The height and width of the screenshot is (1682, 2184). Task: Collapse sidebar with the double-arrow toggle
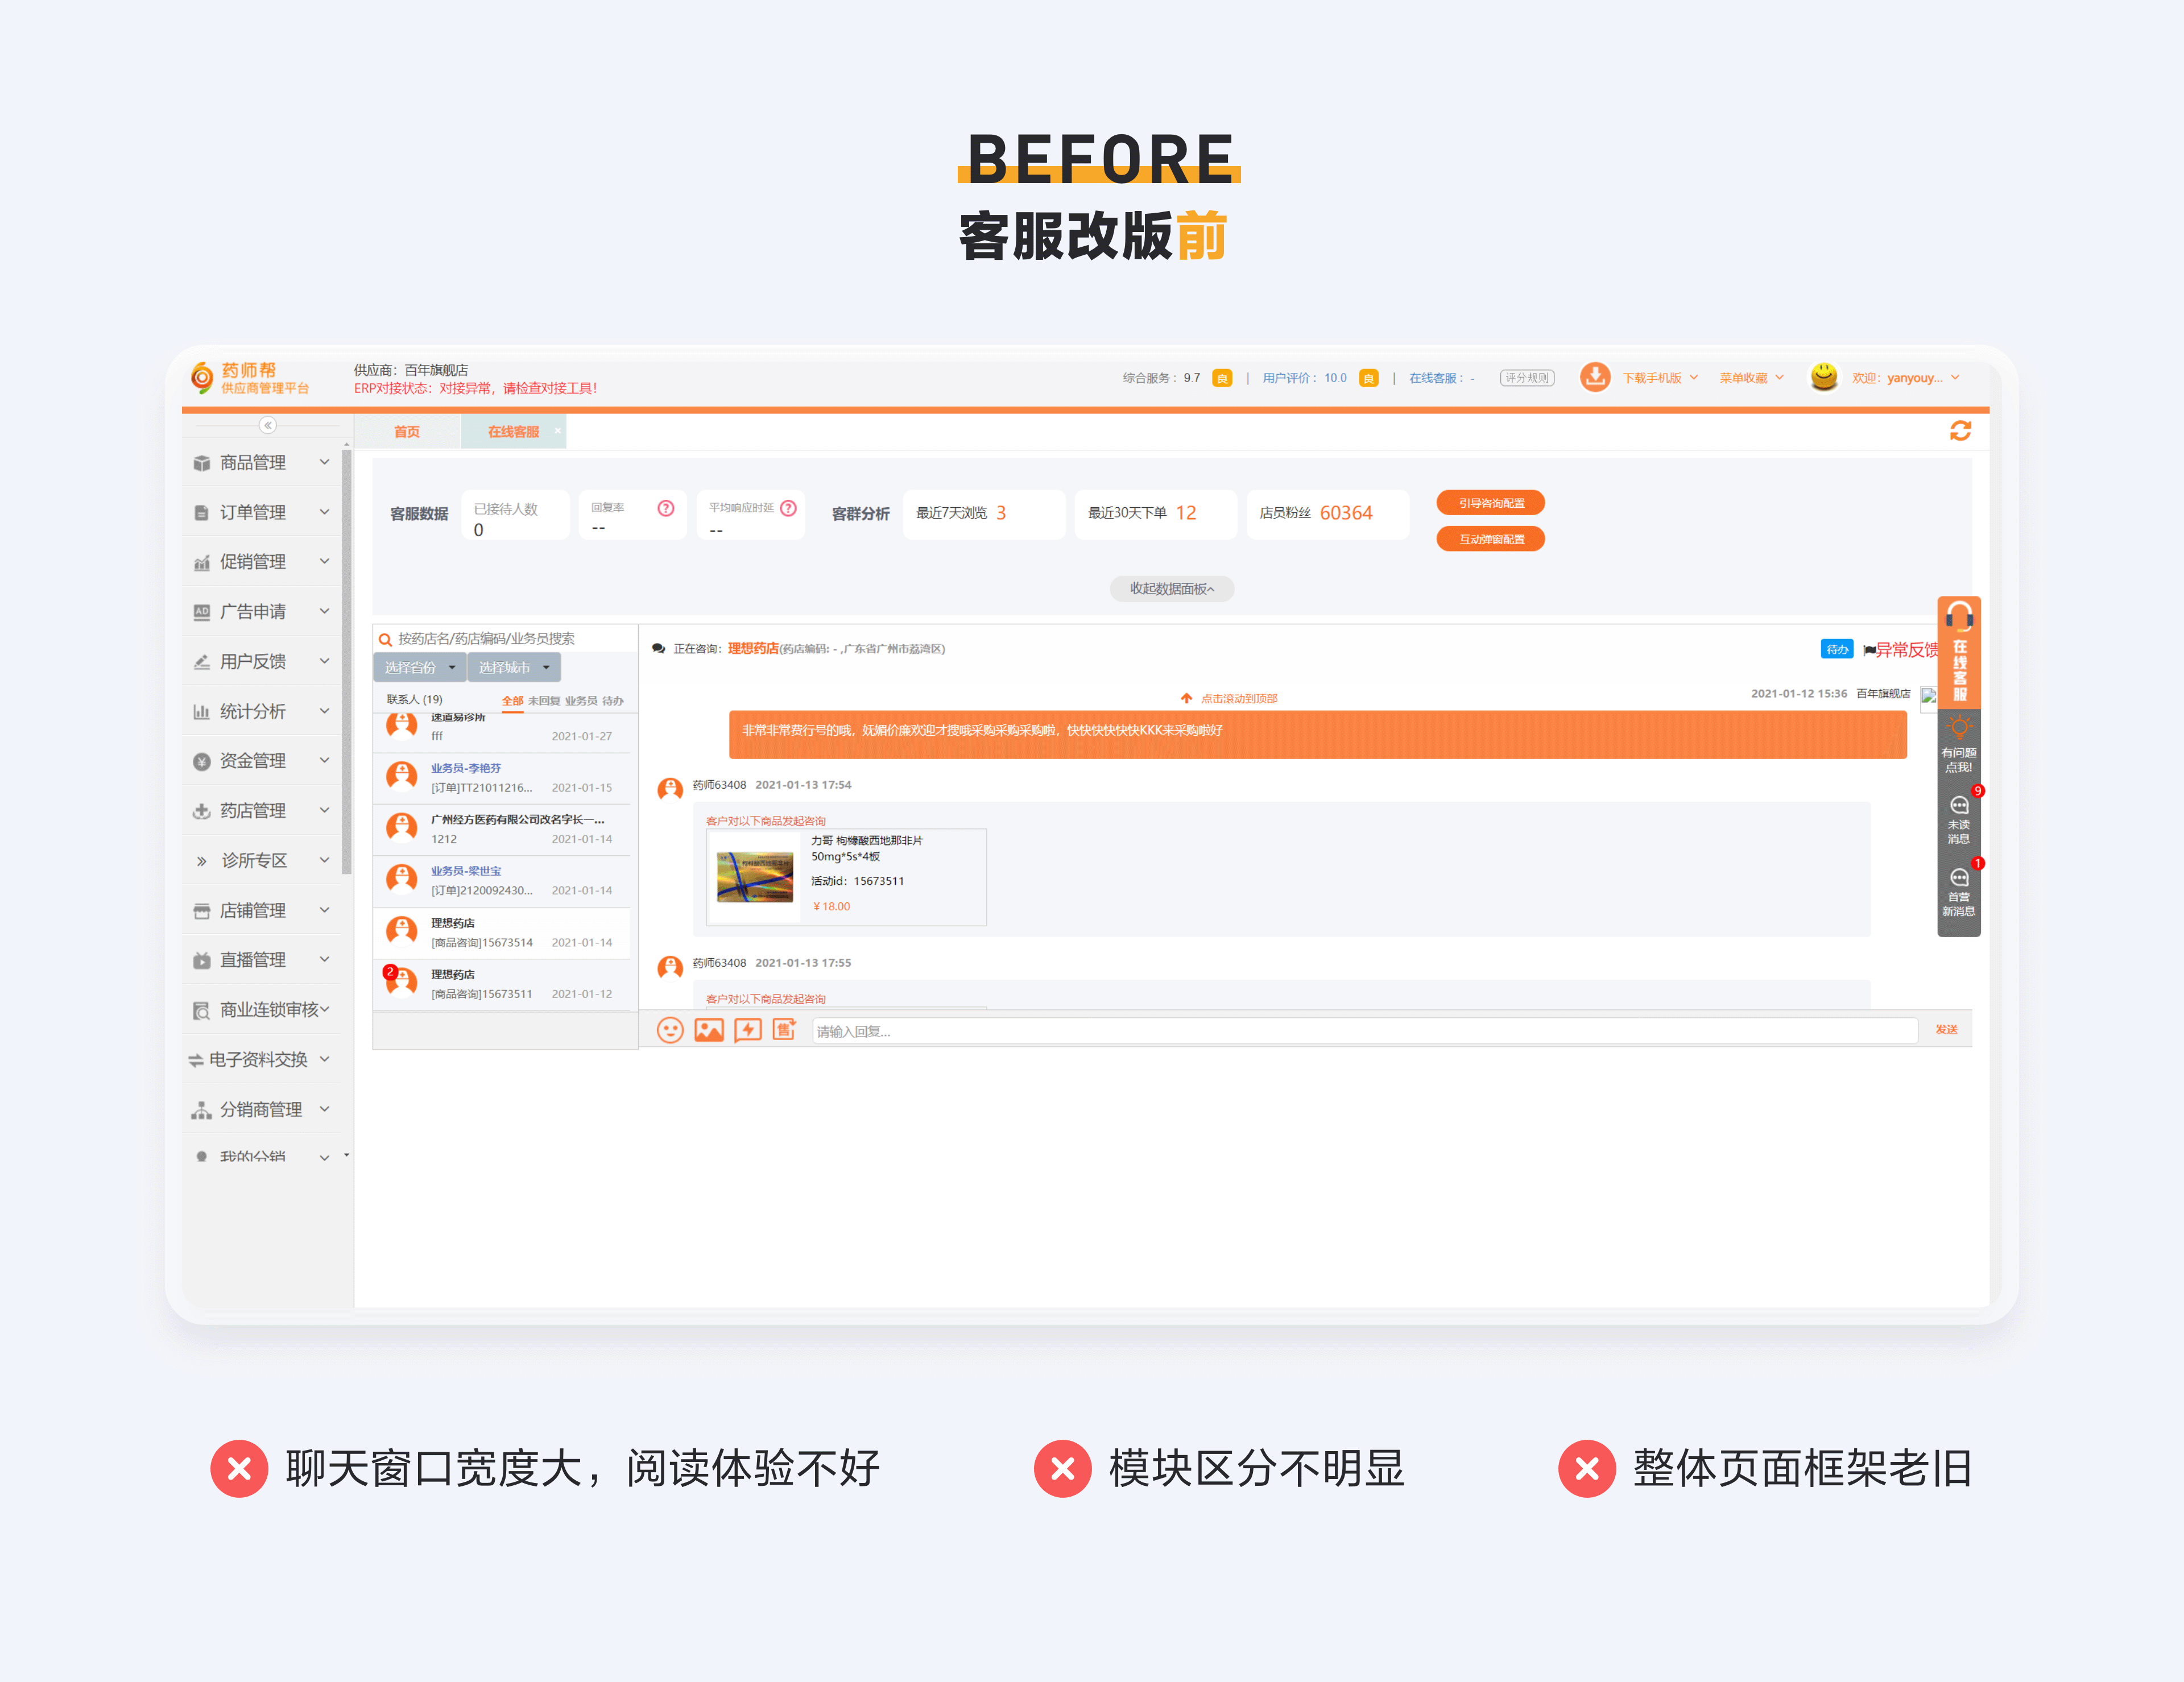click(x=267, y=425)
